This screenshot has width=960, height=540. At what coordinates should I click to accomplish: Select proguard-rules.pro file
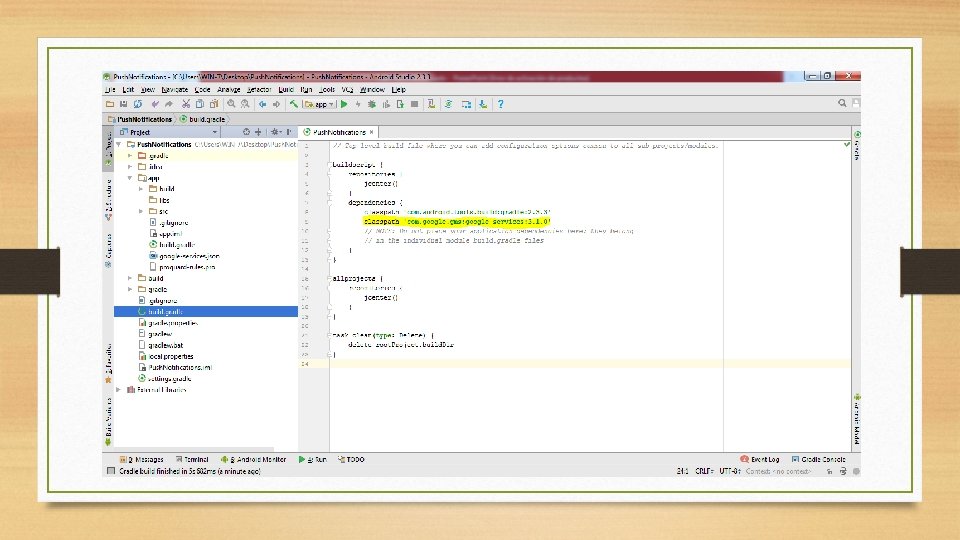187,267
